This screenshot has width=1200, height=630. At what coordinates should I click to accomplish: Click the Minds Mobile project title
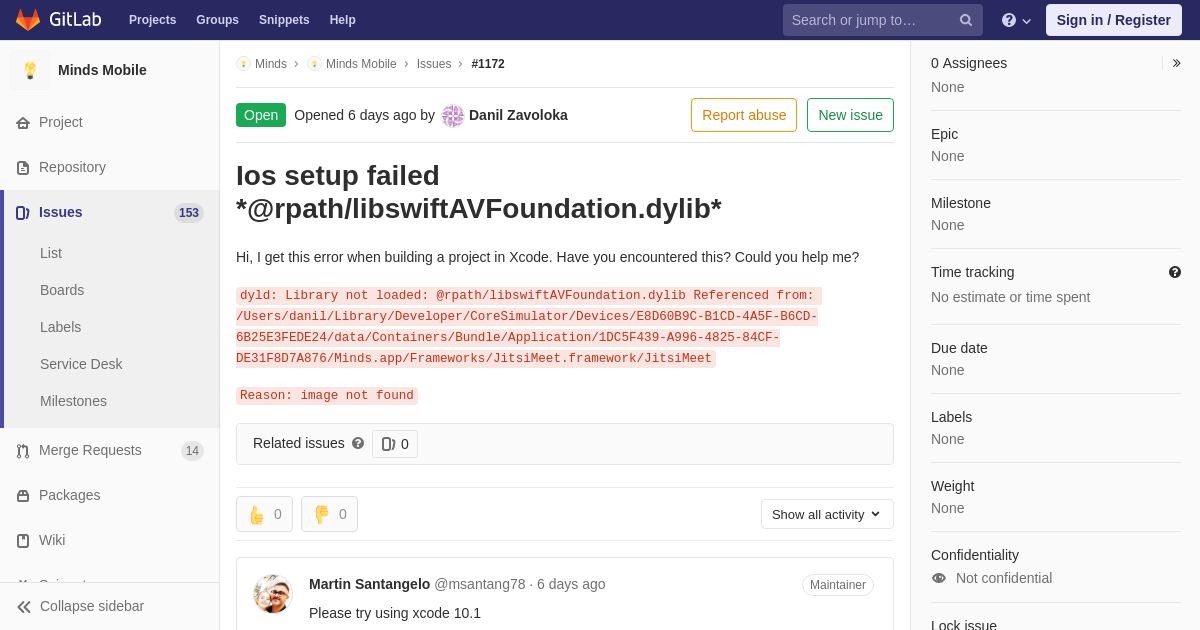click(102, 70)
